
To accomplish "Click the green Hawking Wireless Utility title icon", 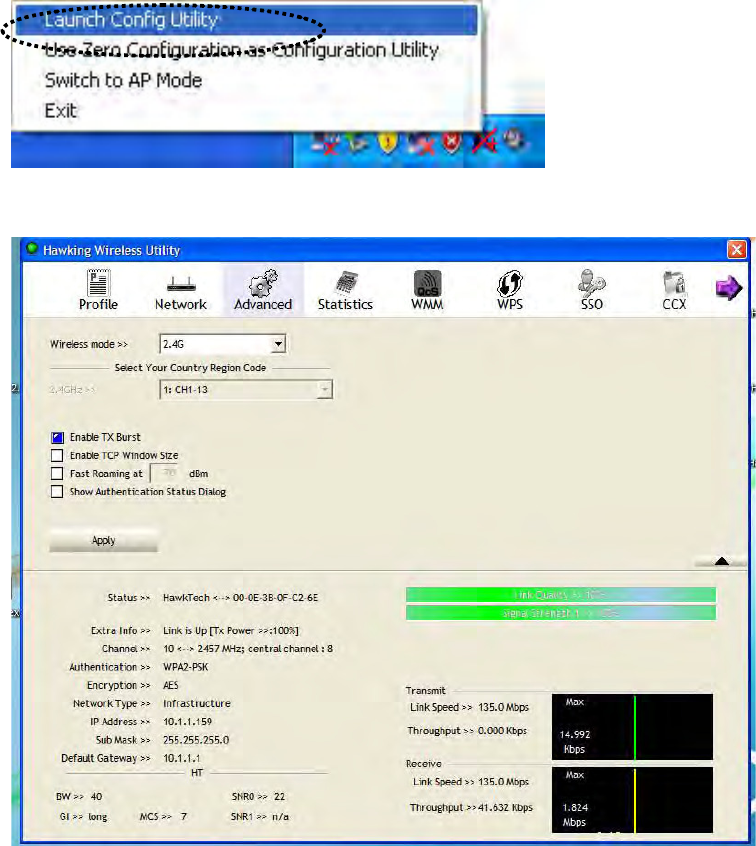I will 32,249.
